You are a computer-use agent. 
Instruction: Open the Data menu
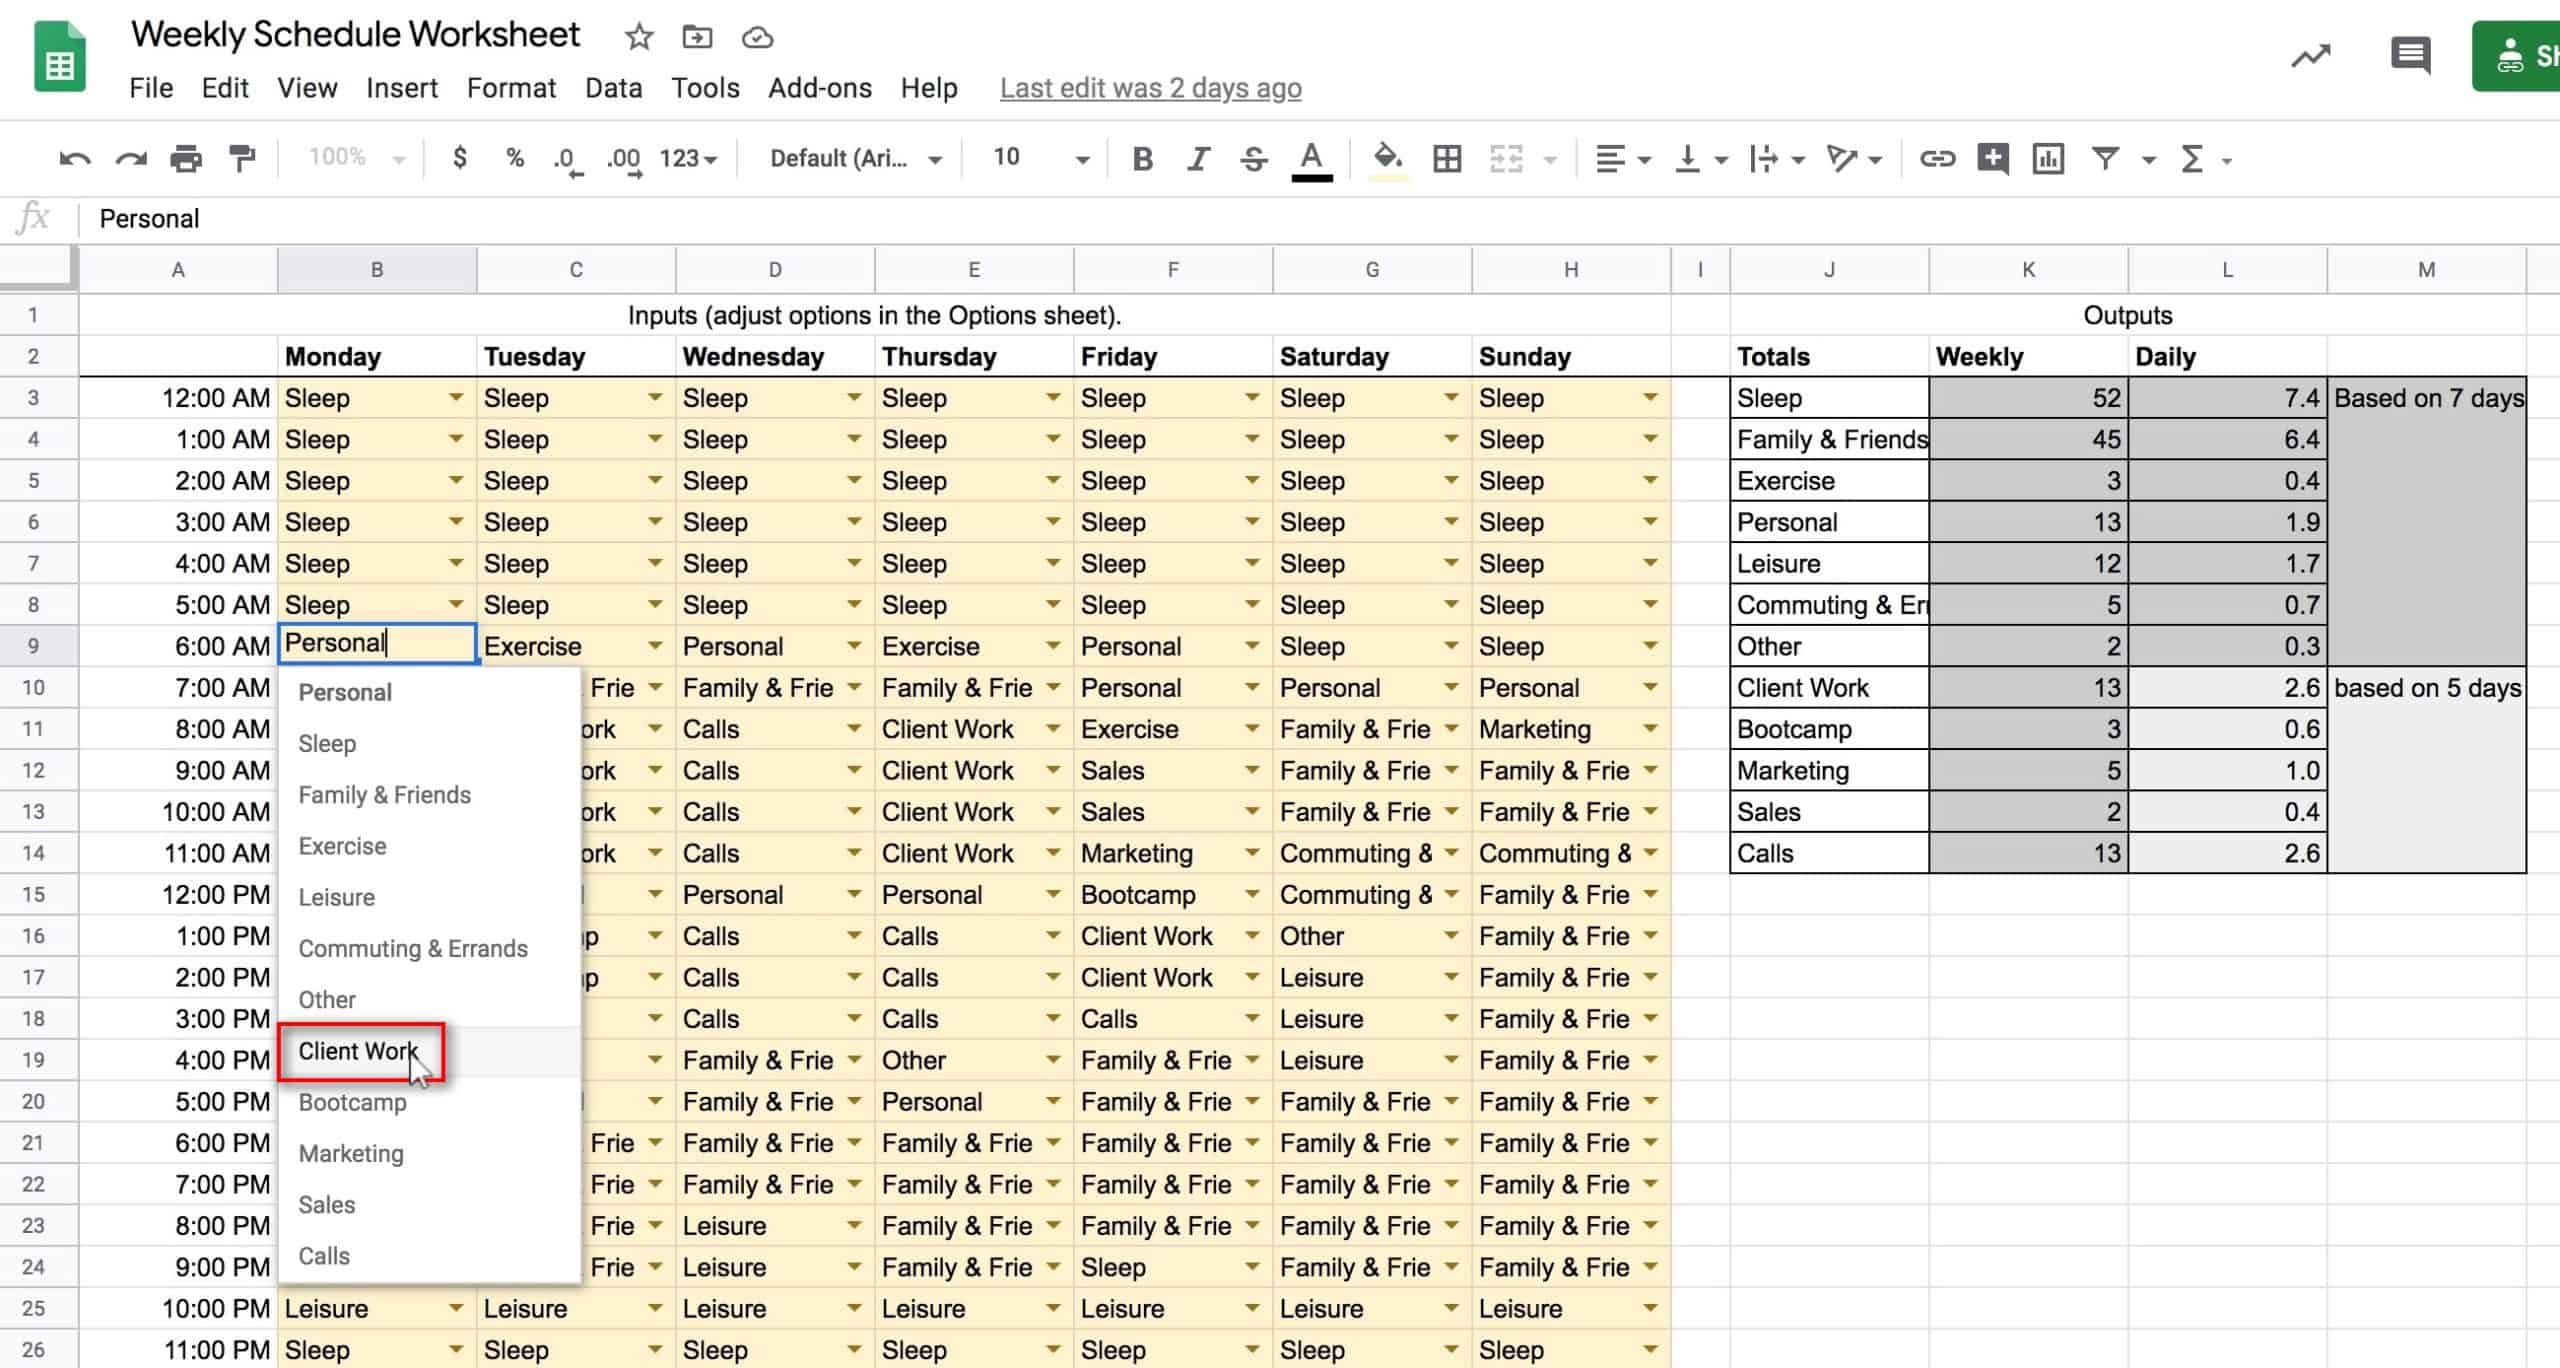613,88
